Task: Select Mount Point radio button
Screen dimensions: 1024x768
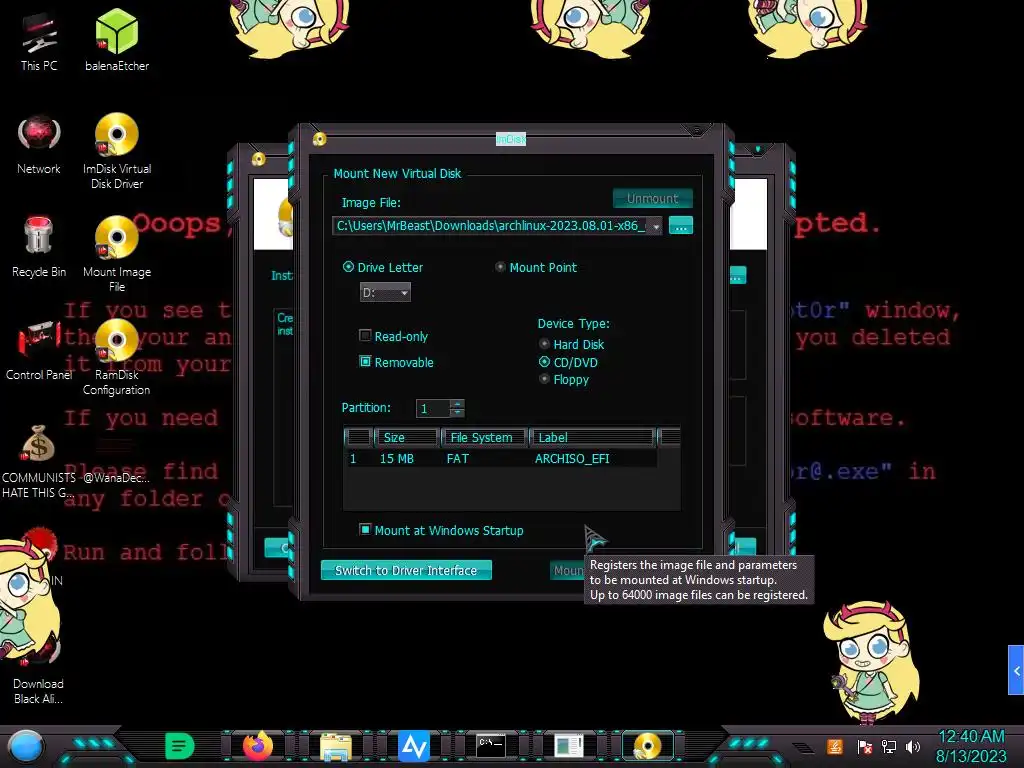Action: [500, 266]
